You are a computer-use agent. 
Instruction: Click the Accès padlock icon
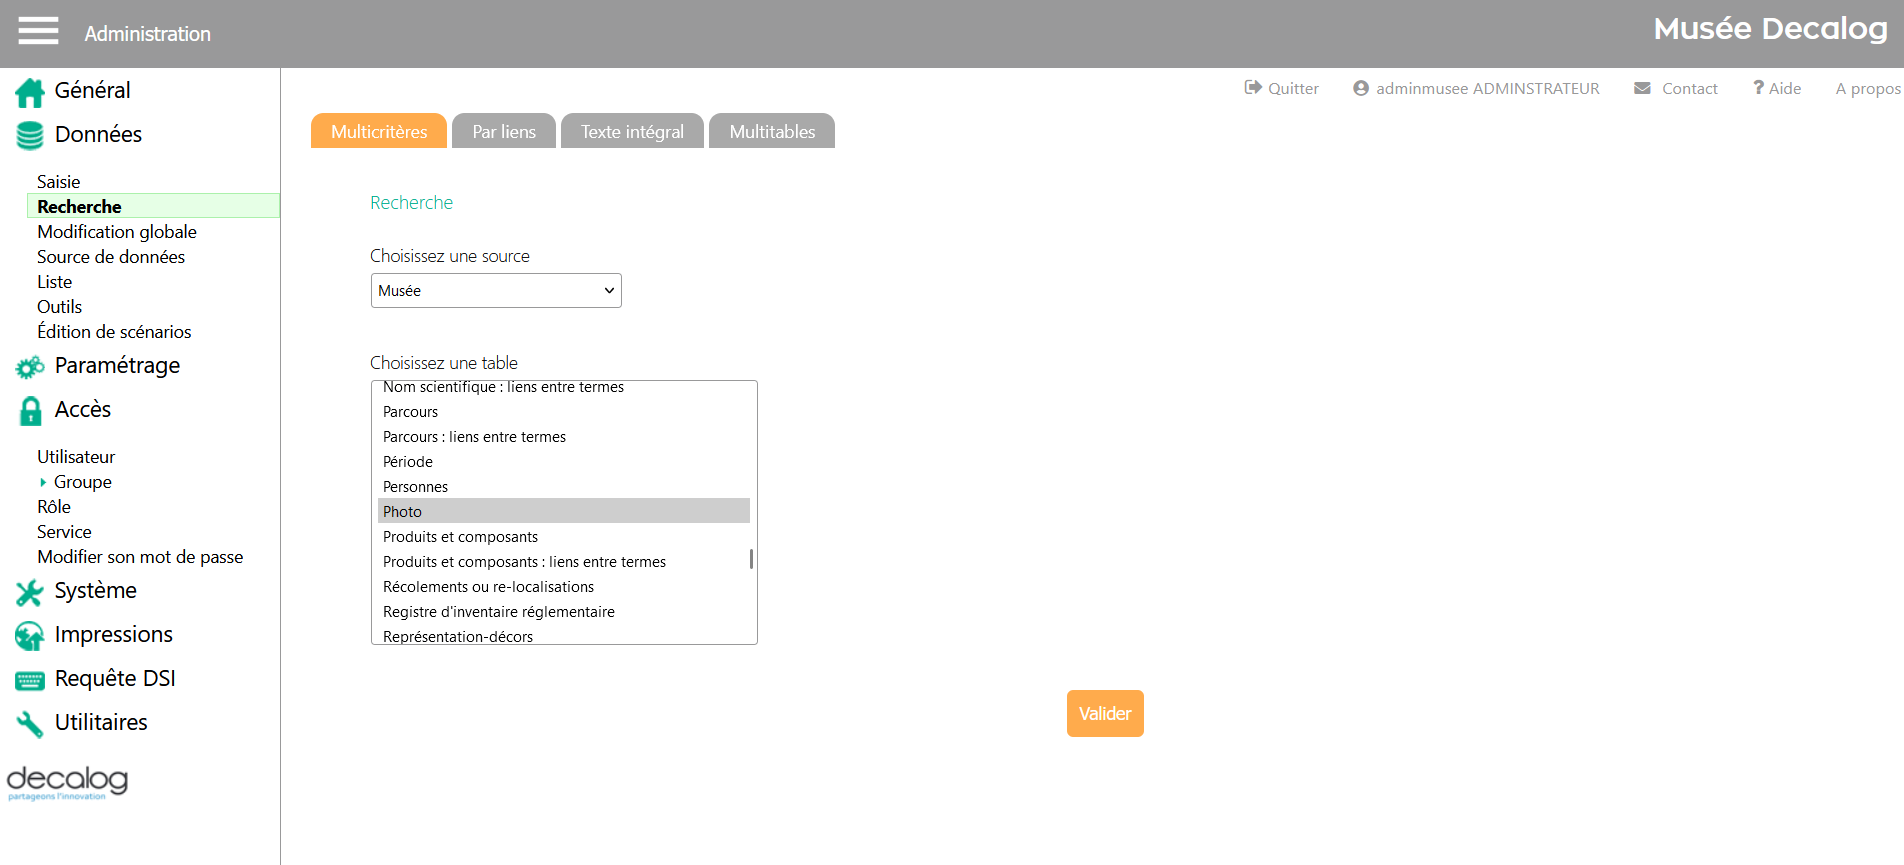[30, 411]
